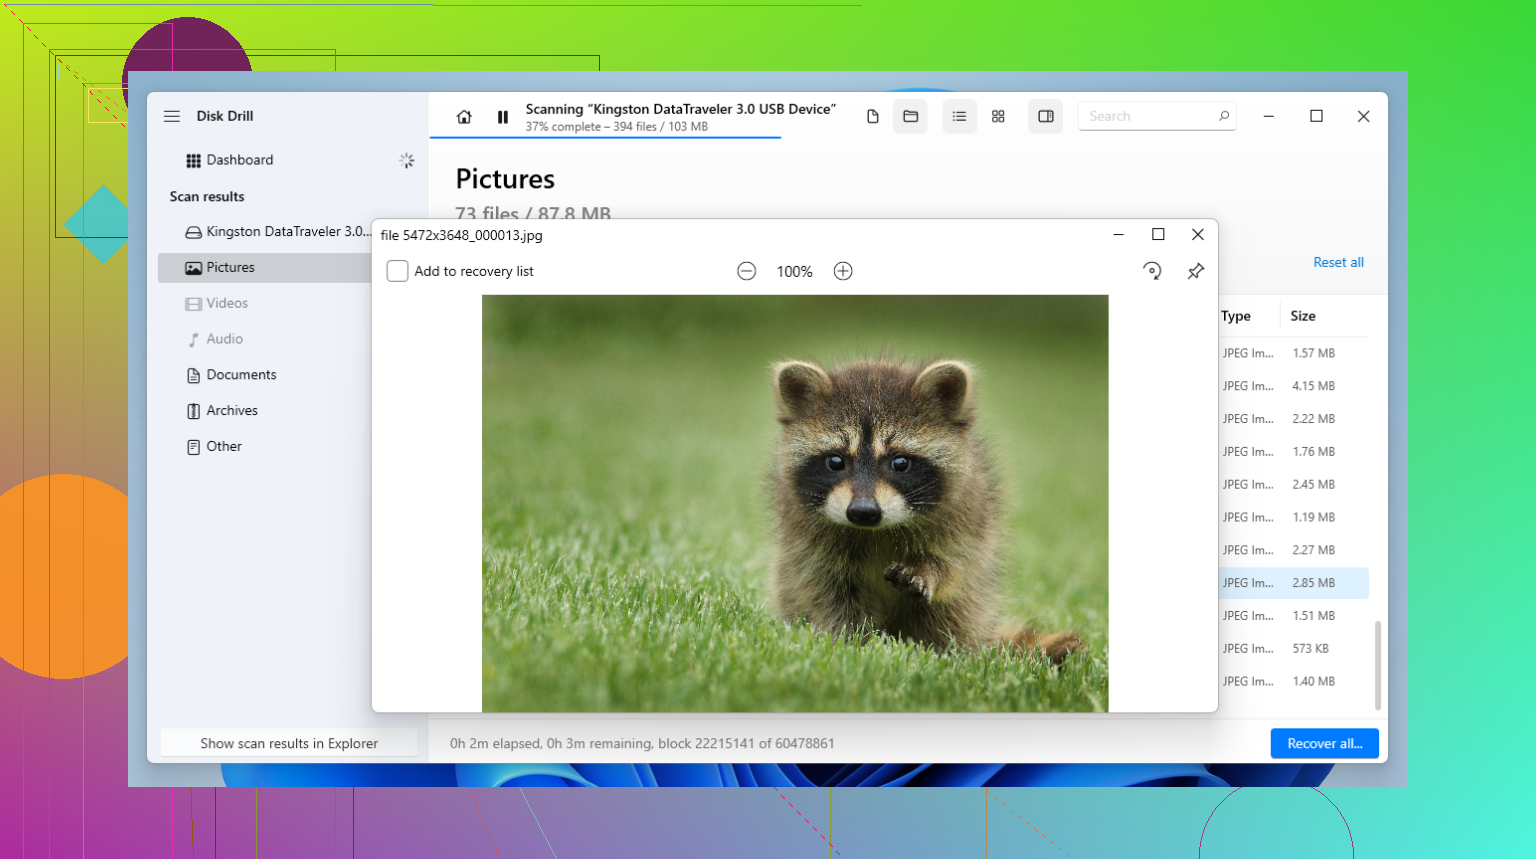This screenshot has width=1536, height=859.
Task: Pin the preview window
Action: tap(1195, 271)
